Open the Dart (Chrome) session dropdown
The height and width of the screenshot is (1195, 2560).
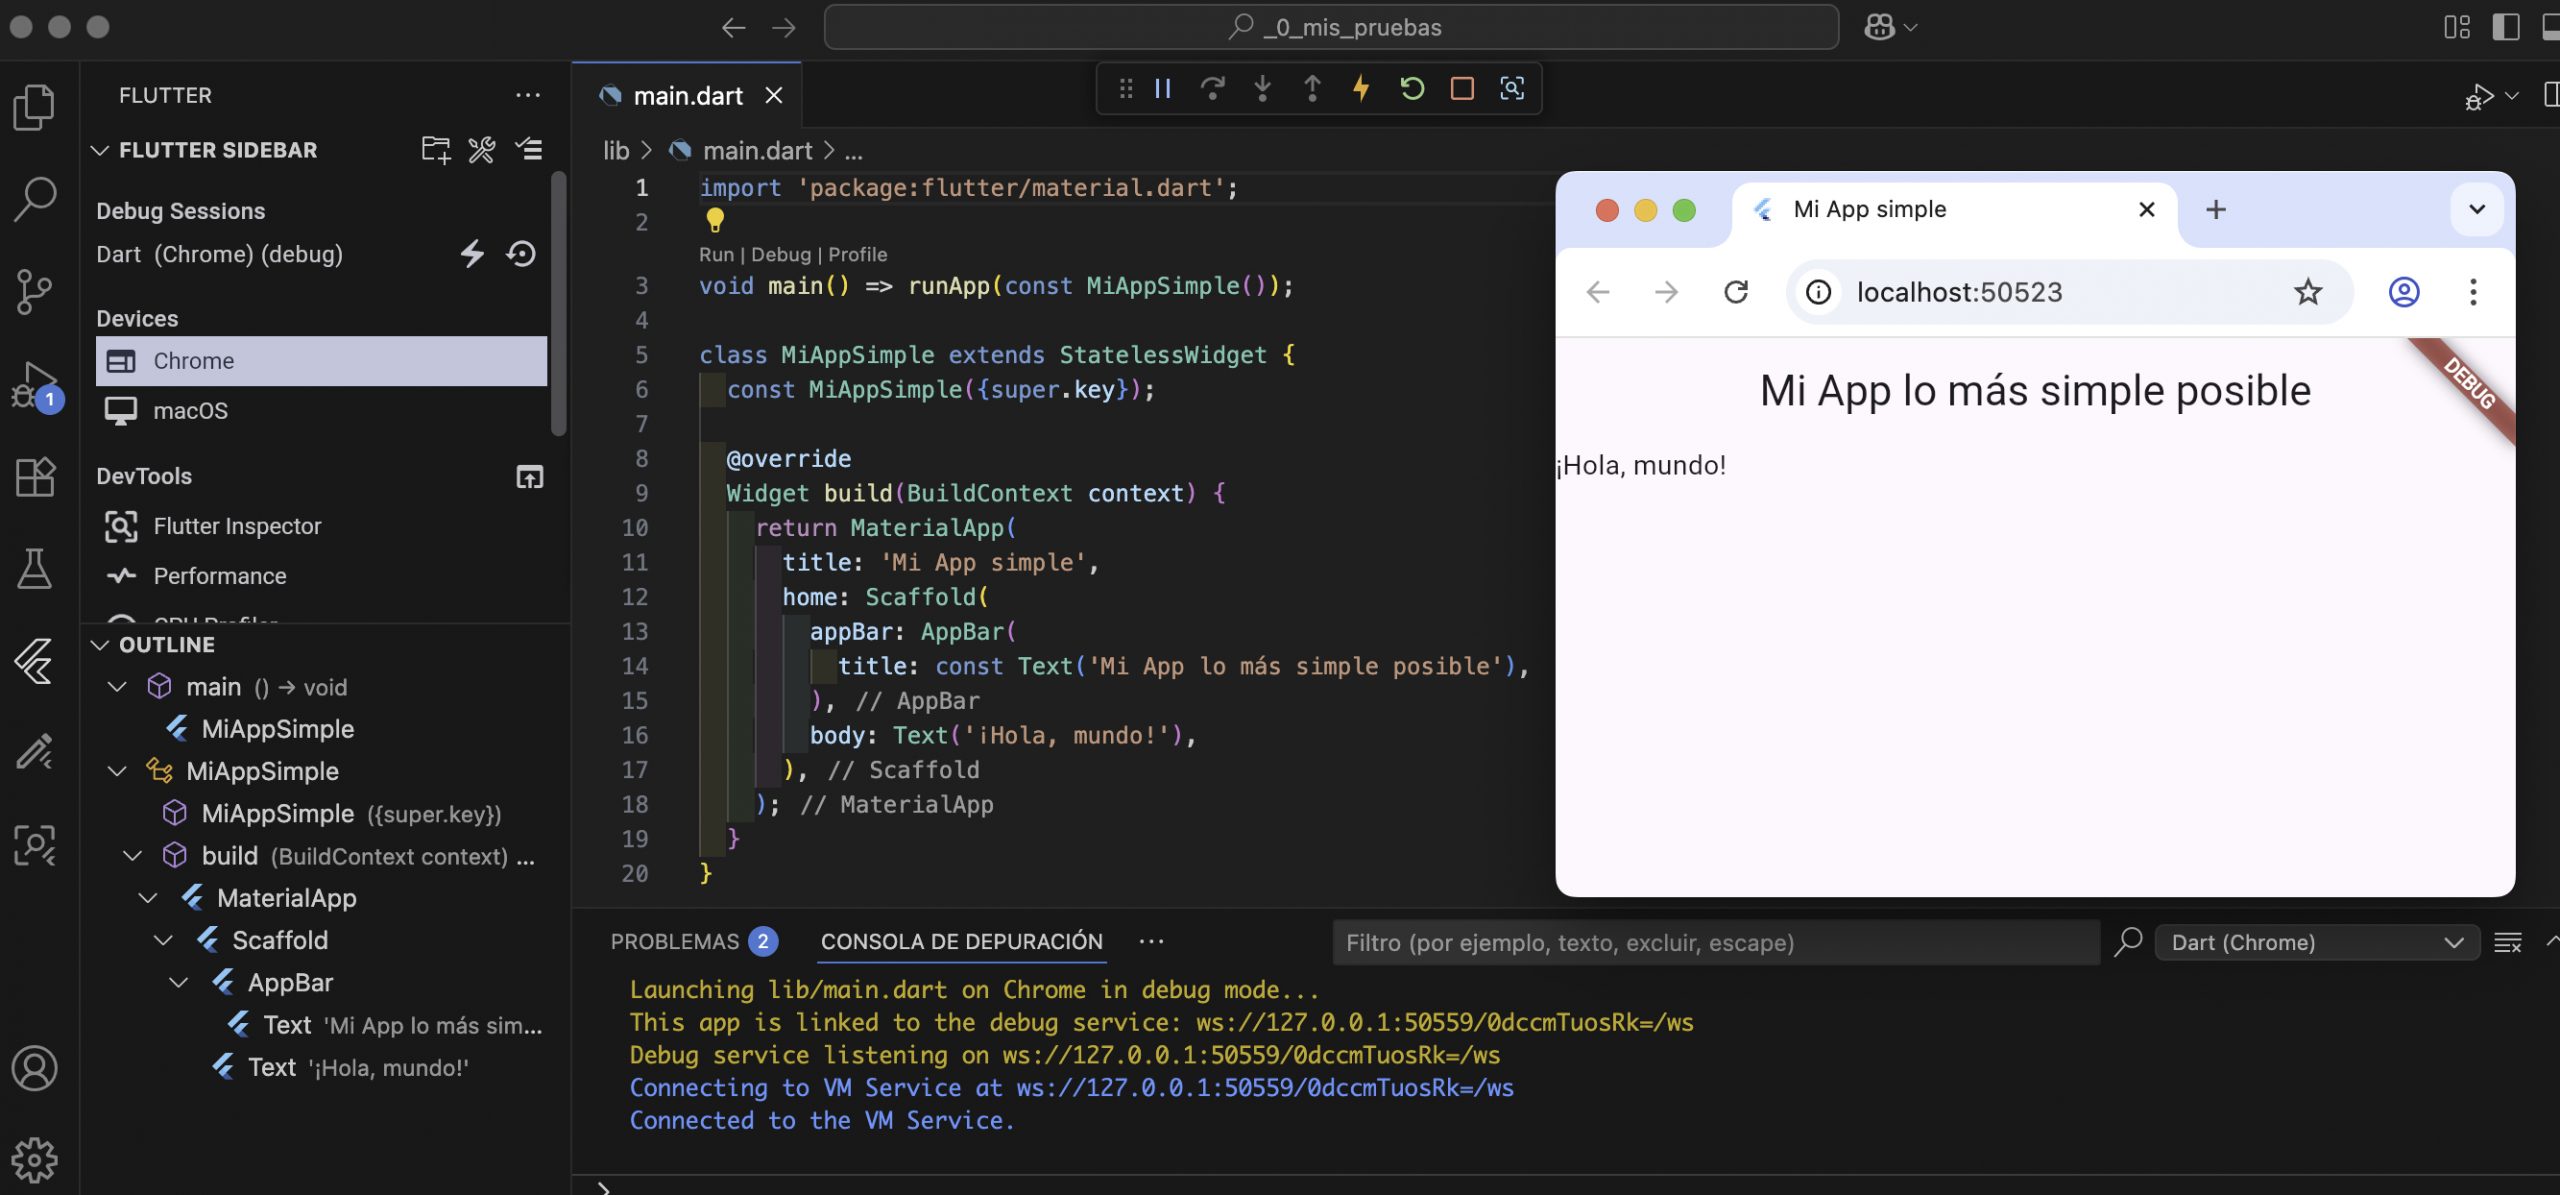pyautogui.click(x=2316, y=942)
